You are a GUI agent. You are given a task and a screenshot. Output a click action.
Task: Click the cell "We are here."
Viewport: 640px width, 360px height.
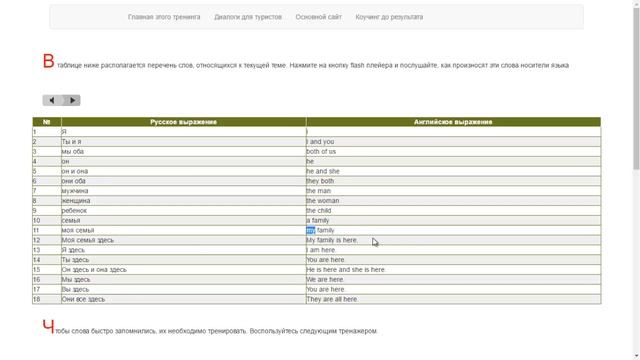[x=453, y=280]
